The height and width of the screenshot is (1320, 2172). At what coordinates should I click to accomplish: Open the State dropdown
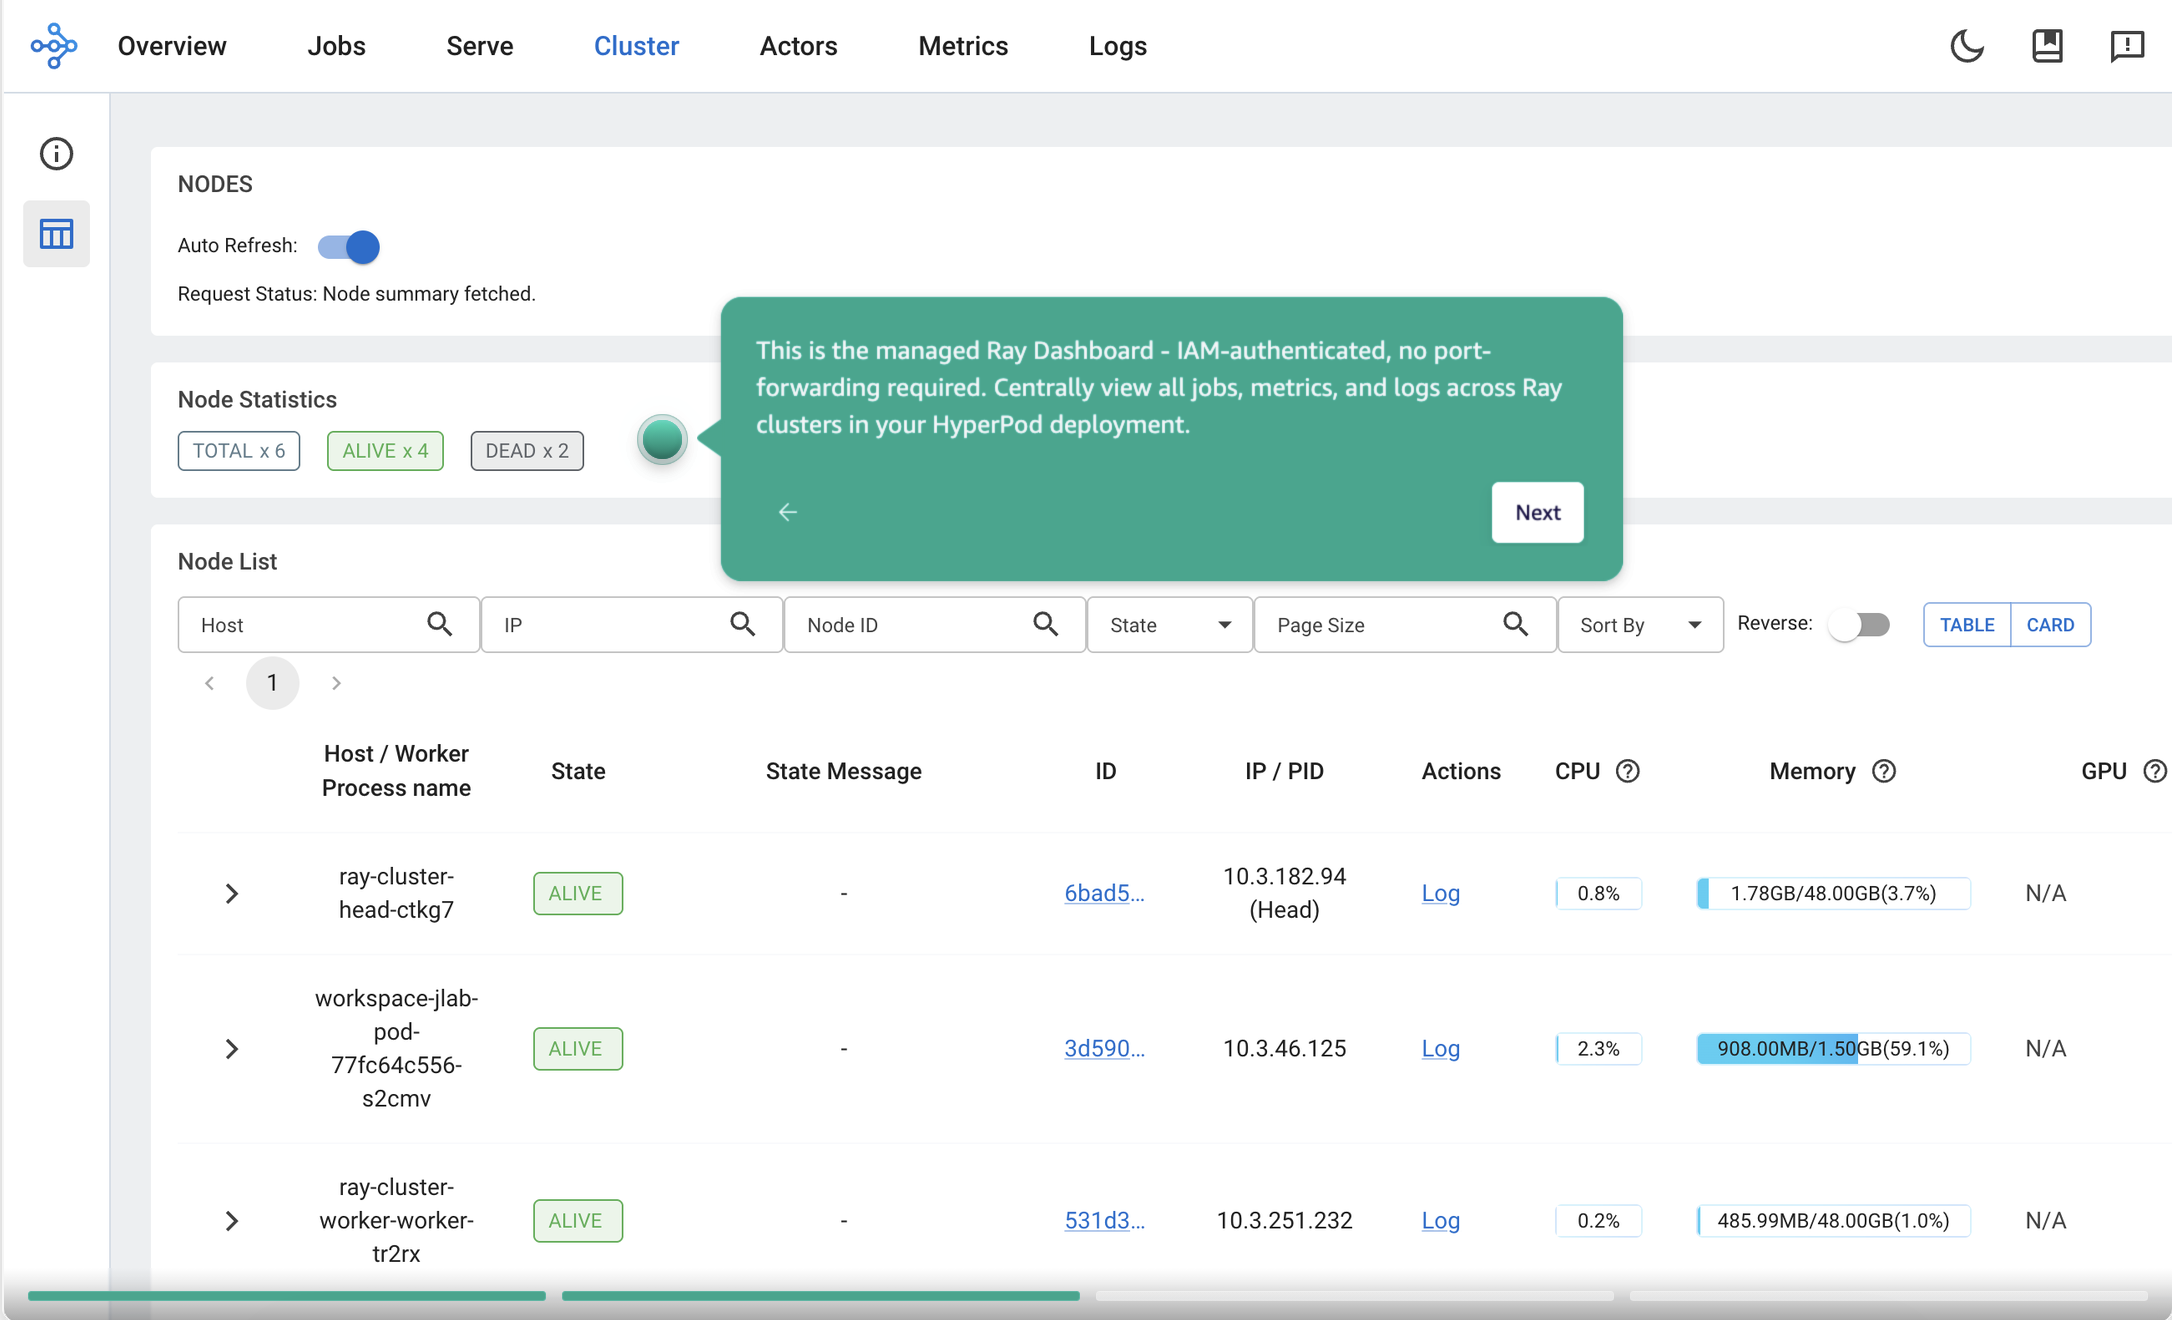1170,625
